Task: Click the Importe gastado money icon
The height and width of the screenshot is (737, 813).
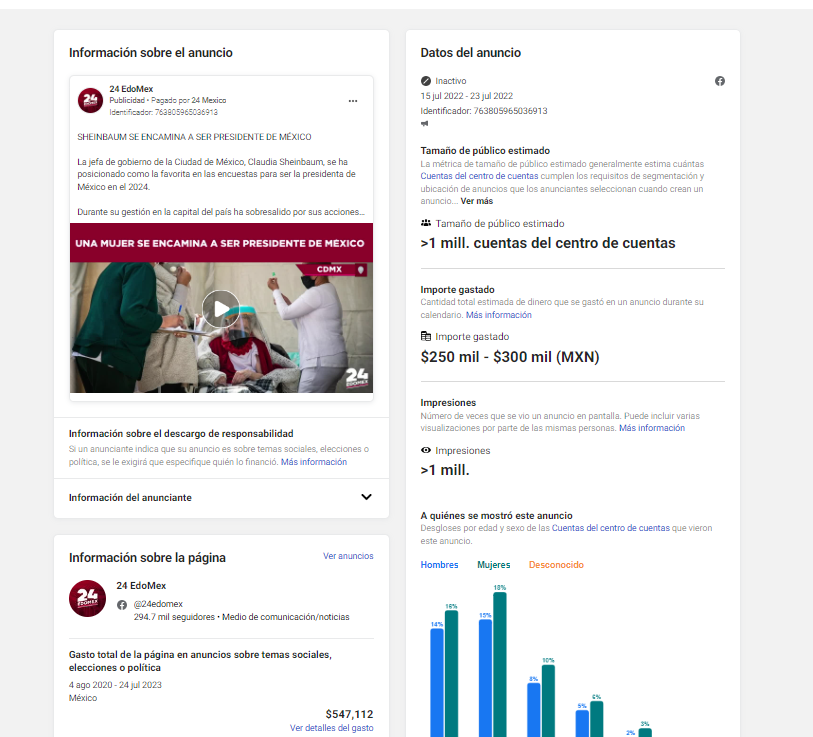Action: tap(426, 337)
